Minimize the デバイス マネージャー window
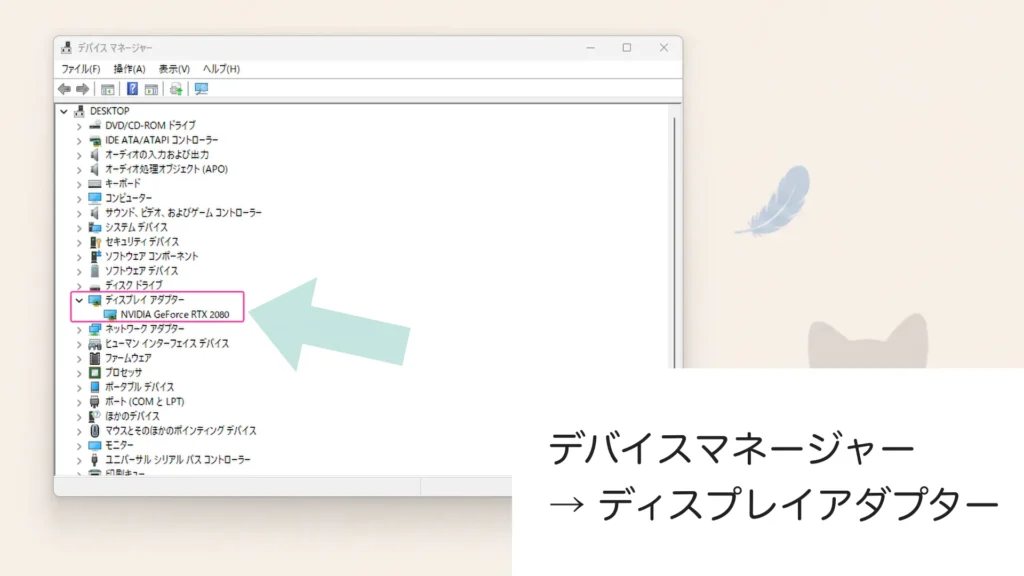Screen dimensions: 1024x576 (590, 48)
